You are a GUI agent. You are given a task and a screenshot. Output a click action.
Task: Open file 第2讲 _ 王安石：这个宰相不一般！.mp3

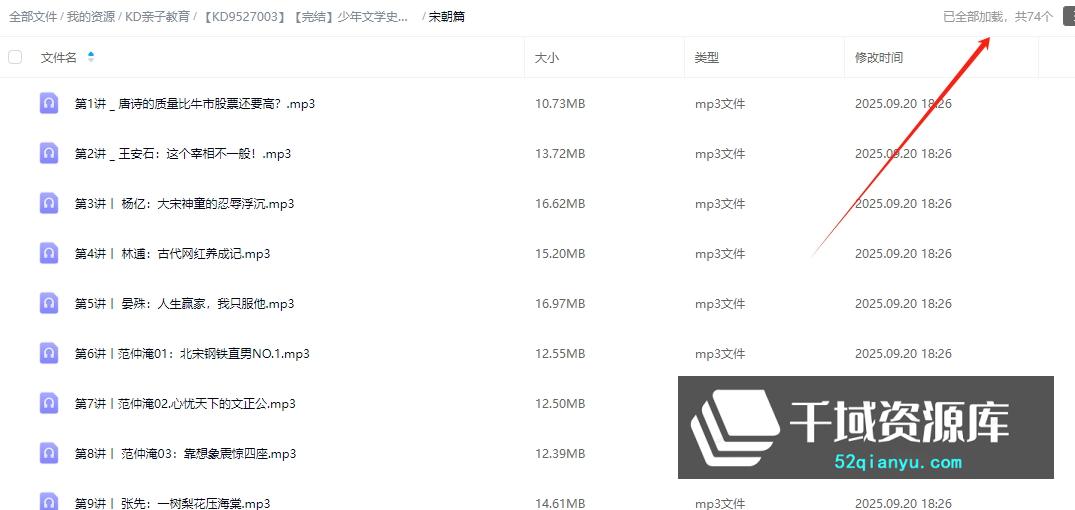click(x=182, y=154)
